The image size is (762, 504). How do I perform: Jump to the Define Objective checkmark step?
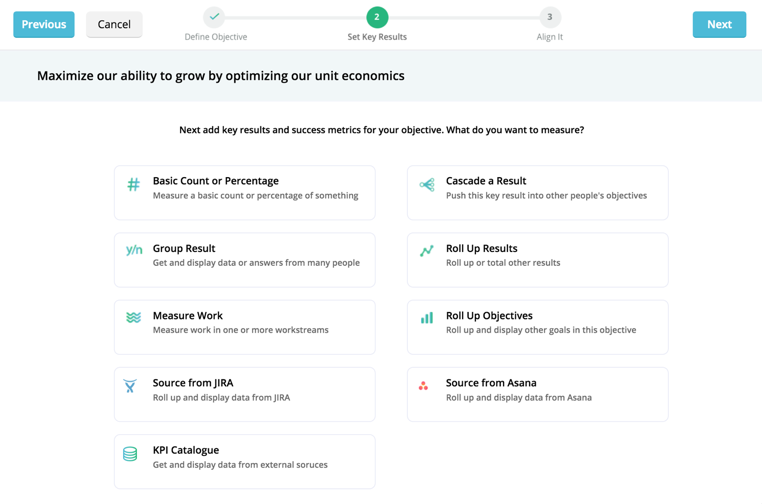(214, 17)
